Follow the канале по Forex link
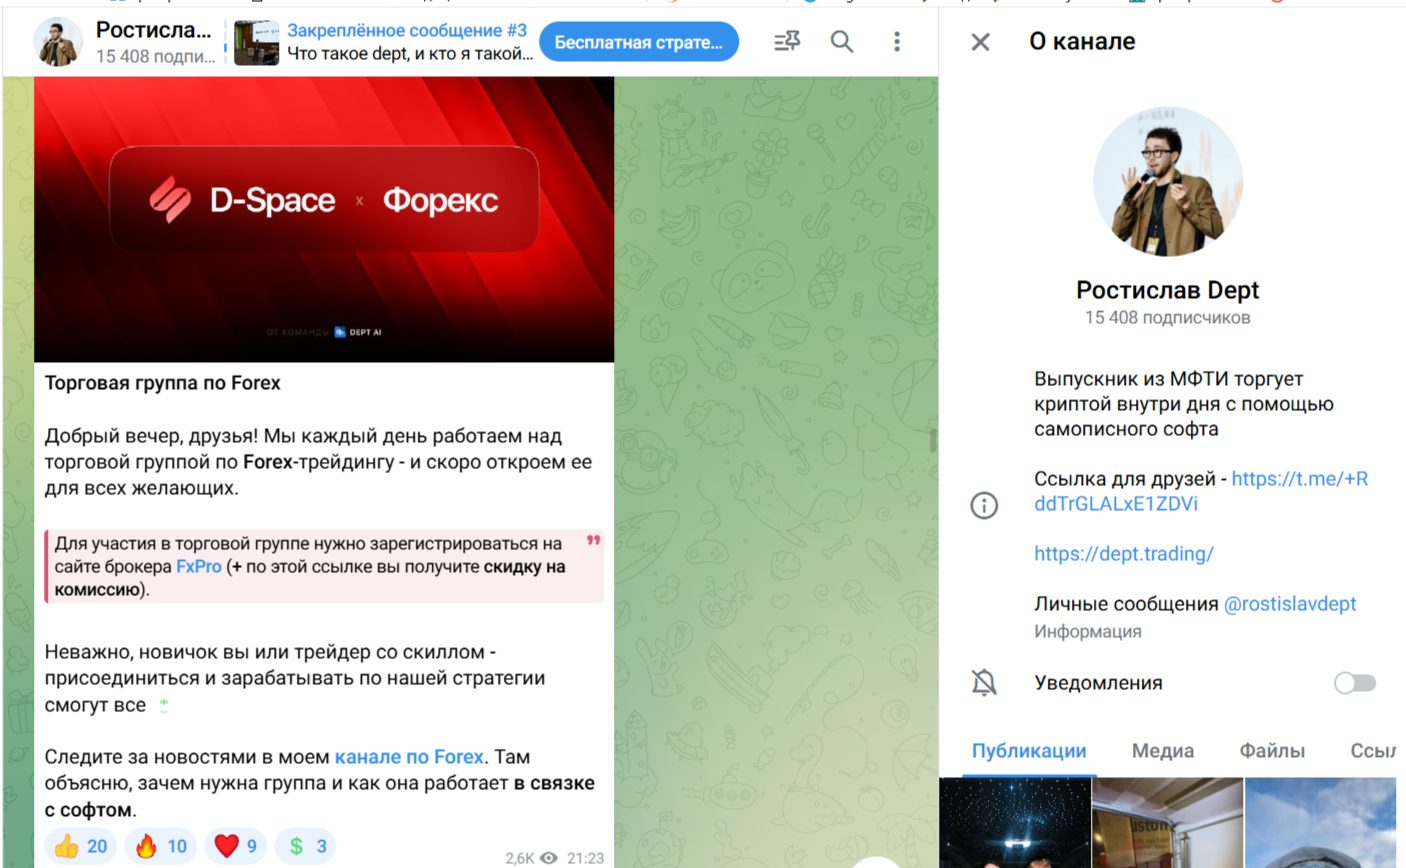1406x868 pixels. tap(409, 757)
